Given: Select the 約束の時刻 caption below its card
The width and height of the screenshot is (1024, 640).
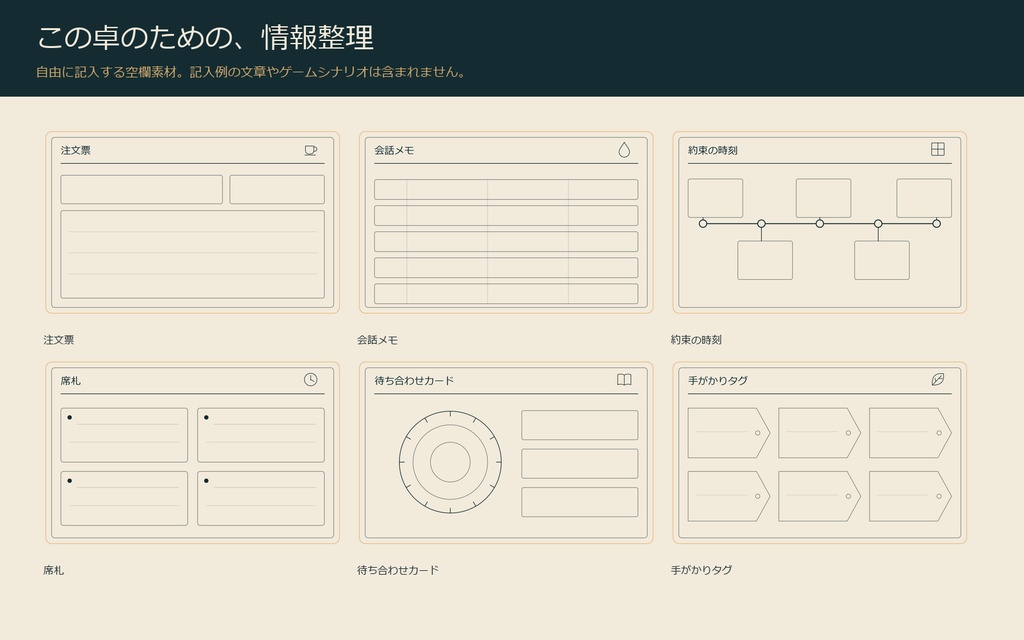Looking at the screenshot, I should [x=696, y=340].
